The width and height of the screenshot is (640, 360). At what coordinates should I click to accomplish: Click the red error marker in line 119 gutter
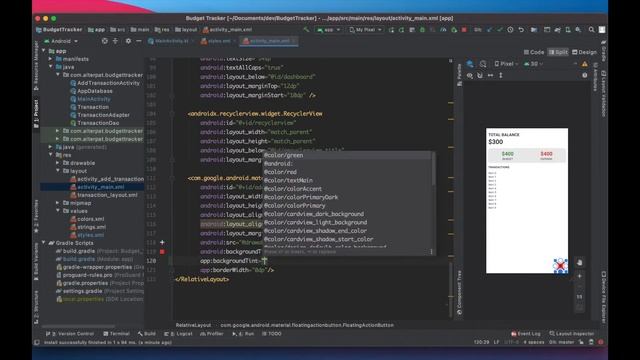pos(162,252)
